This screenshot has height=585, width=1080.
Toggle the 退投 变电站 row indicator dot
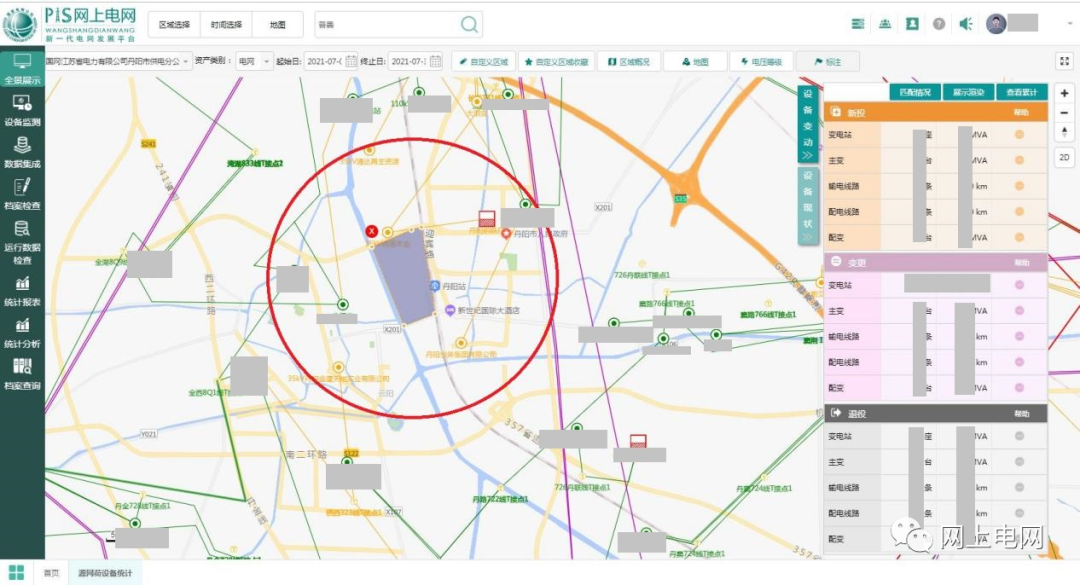(x=1019, y=436)
